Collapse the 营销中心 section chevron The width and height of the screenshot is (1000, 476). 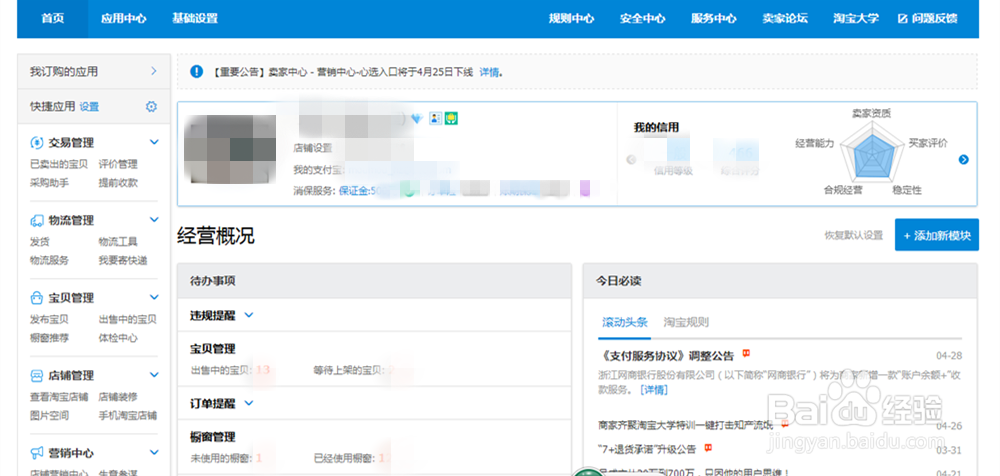point(154,452)
